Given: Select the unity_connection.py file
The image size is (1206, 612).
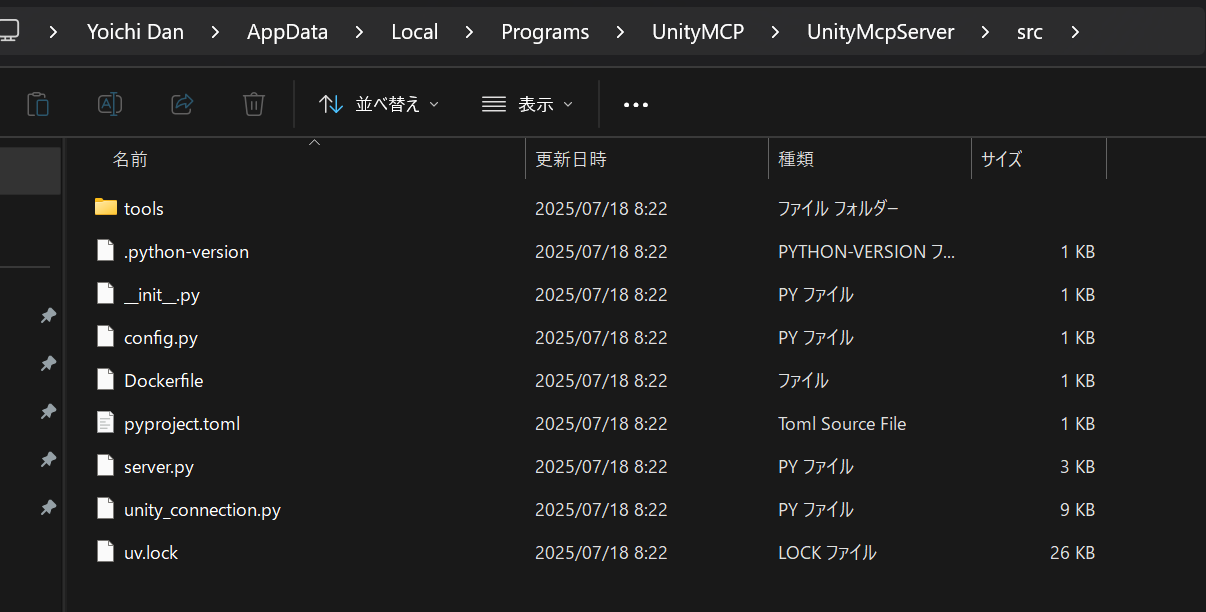Looking at the screenshot, I should [x=202, y=510].
